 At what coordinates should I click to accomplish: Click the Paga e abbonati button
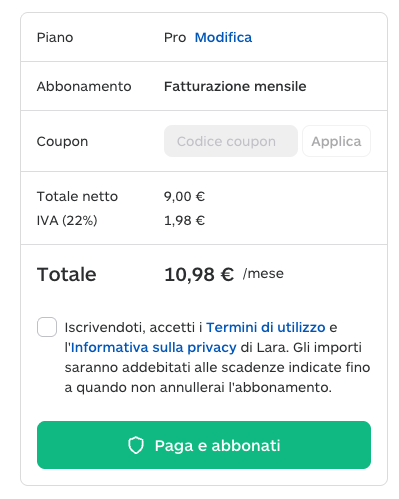(x=204, y=445)
